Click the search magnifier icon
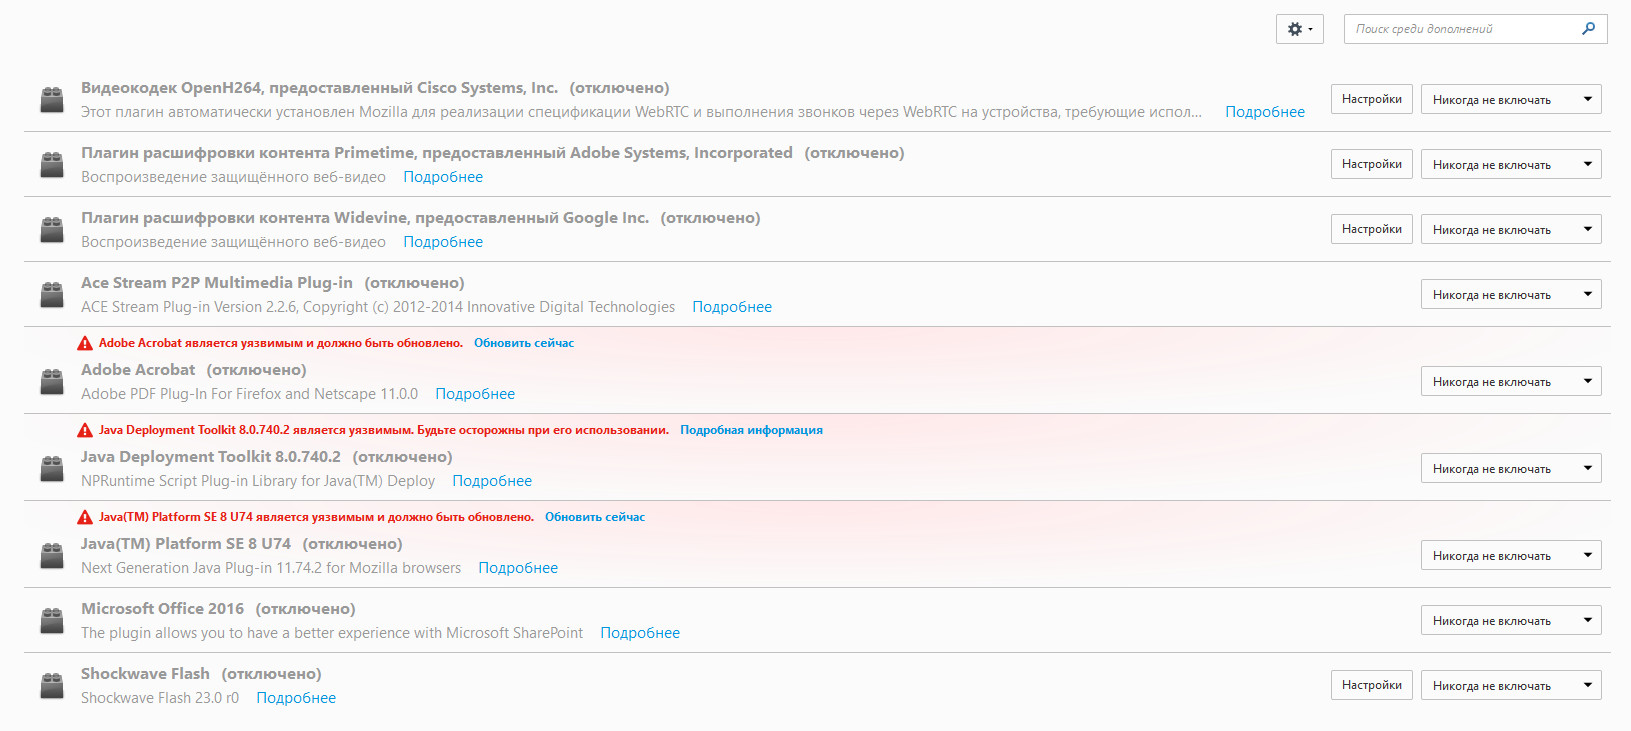 coord(1588,29)
